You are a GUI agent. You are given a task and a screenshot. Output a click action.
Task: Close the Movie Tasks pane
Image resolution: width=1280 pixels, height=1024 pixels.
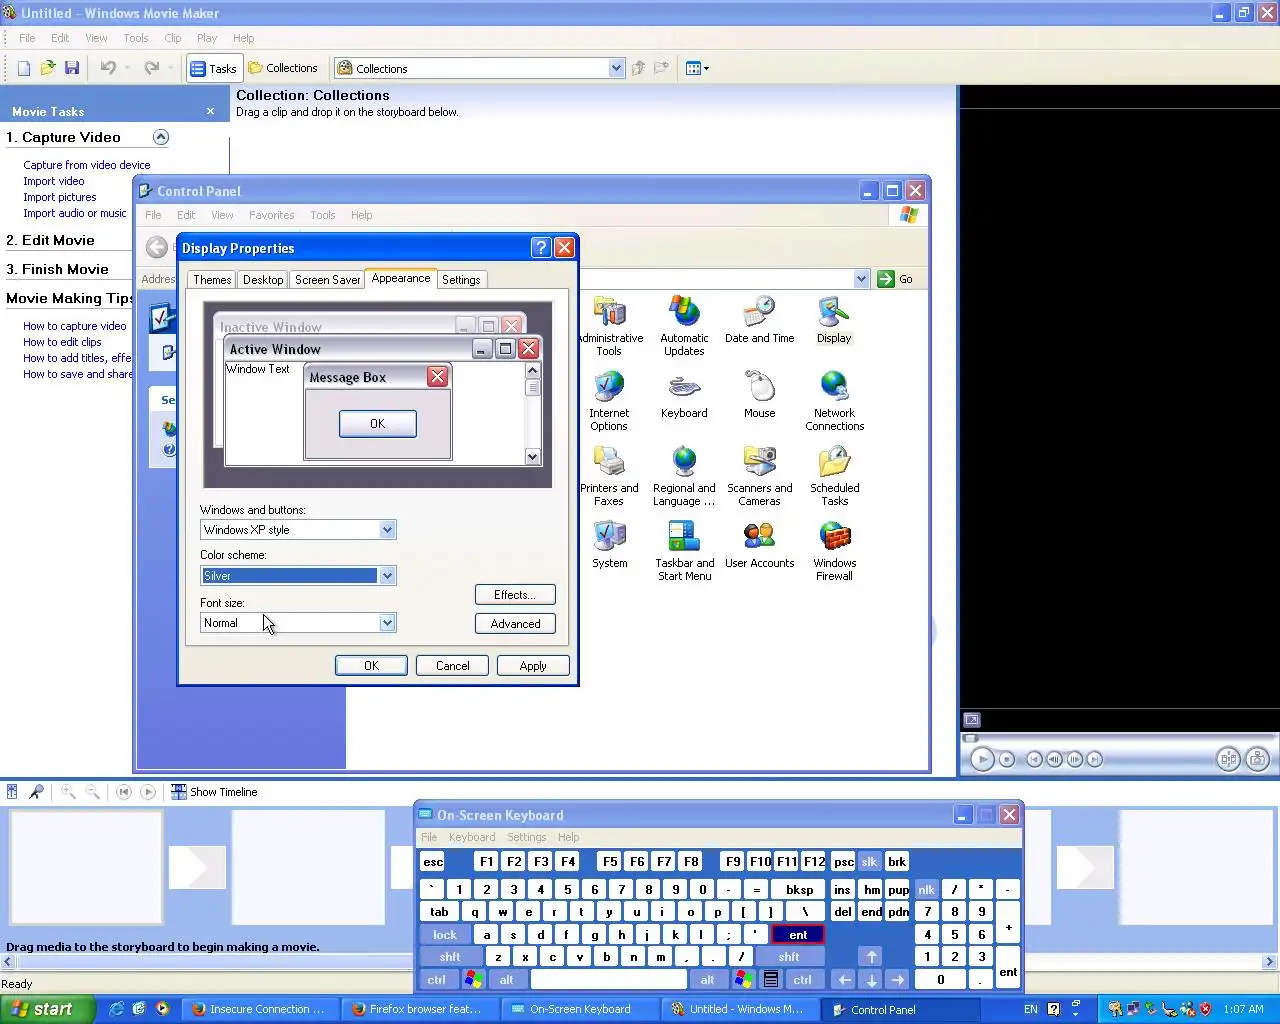[x=210, y=111]
